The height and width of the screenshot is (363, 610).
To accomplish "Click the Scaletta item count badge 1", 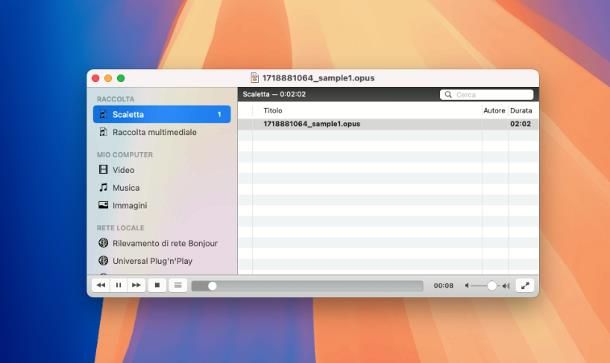I will coord(219,114).
